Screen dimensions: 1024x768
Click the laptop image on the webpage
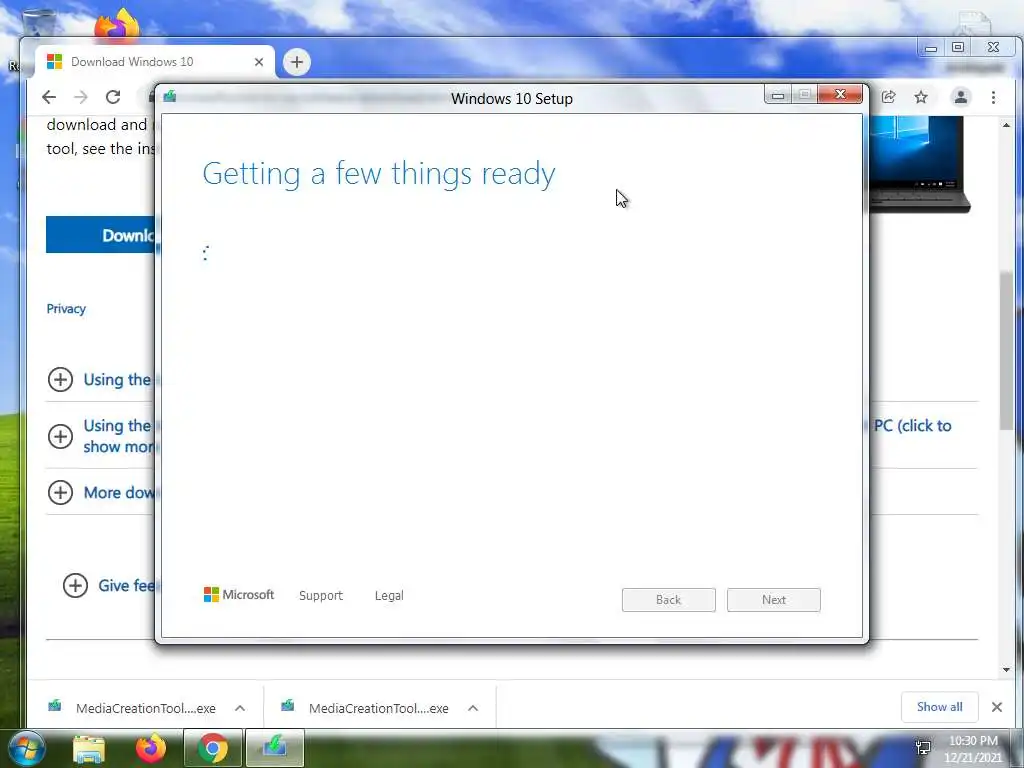[x=918, y=164]
